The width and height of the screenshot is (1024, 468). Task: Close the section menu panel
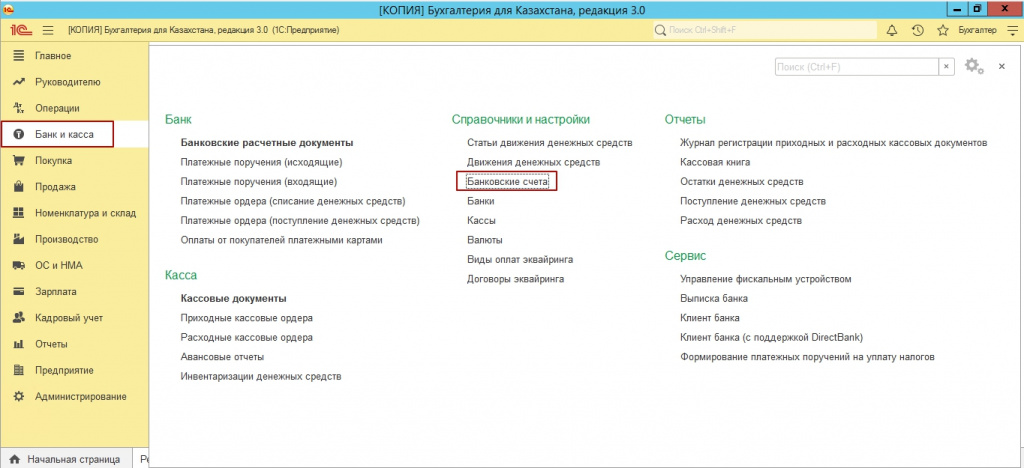(1002, 67)
